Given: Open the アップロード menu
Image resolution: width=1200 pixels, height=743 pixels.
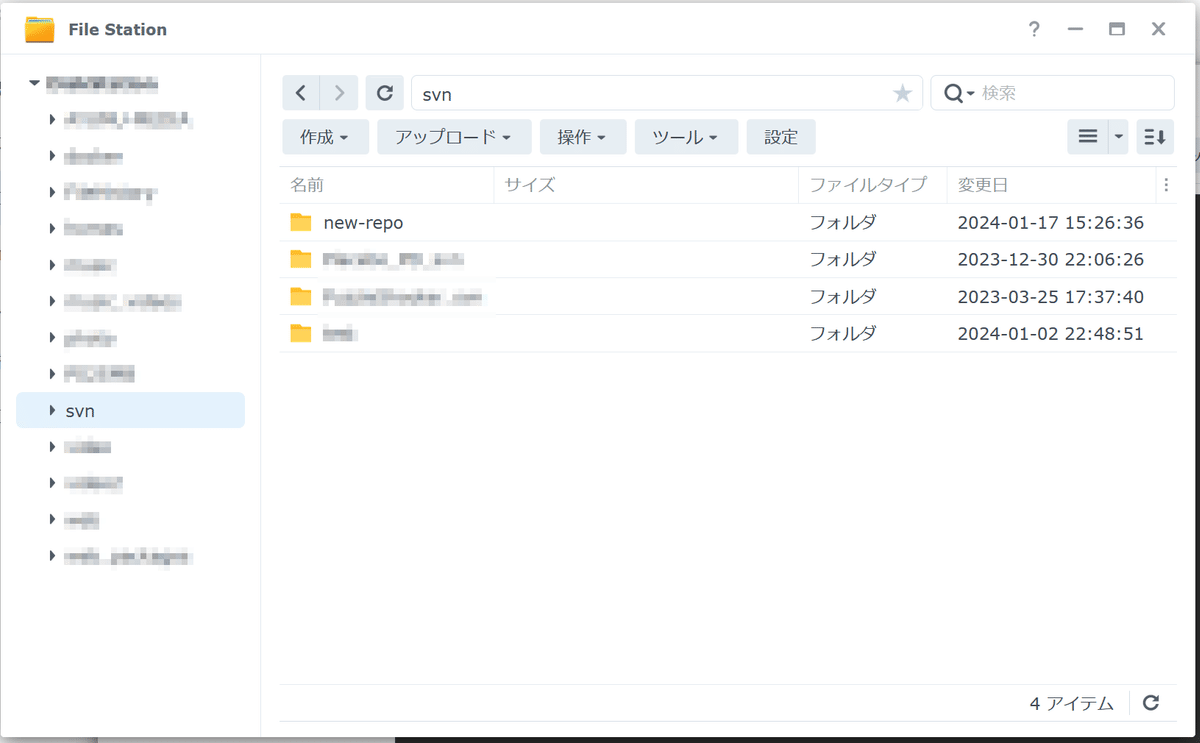Looking at the screenshot, I should (x=454, y=137).
